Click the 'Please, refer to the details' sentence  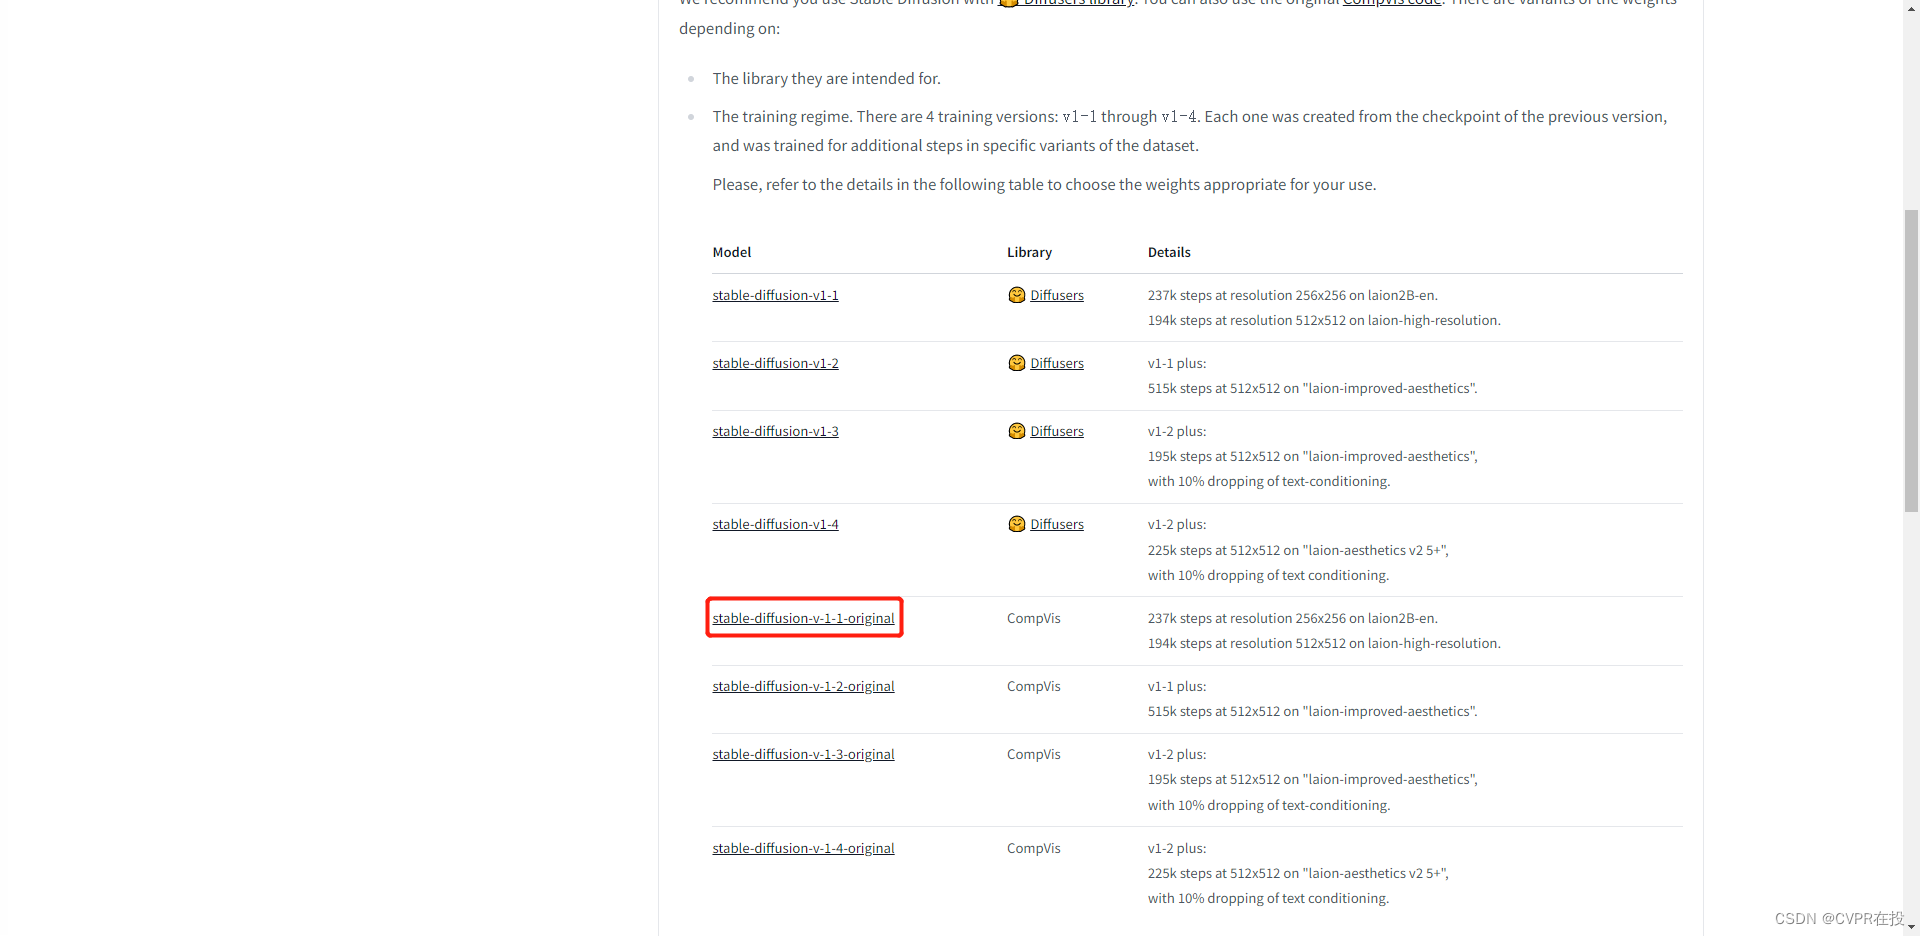(x=1044, y=184)
